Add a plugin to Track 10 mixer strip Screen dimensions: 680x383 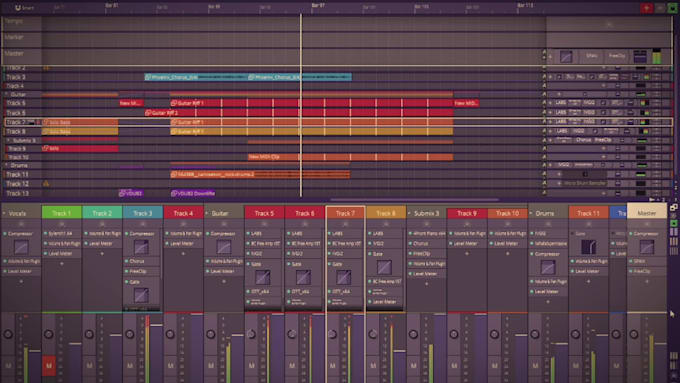(x=507, y=253)
